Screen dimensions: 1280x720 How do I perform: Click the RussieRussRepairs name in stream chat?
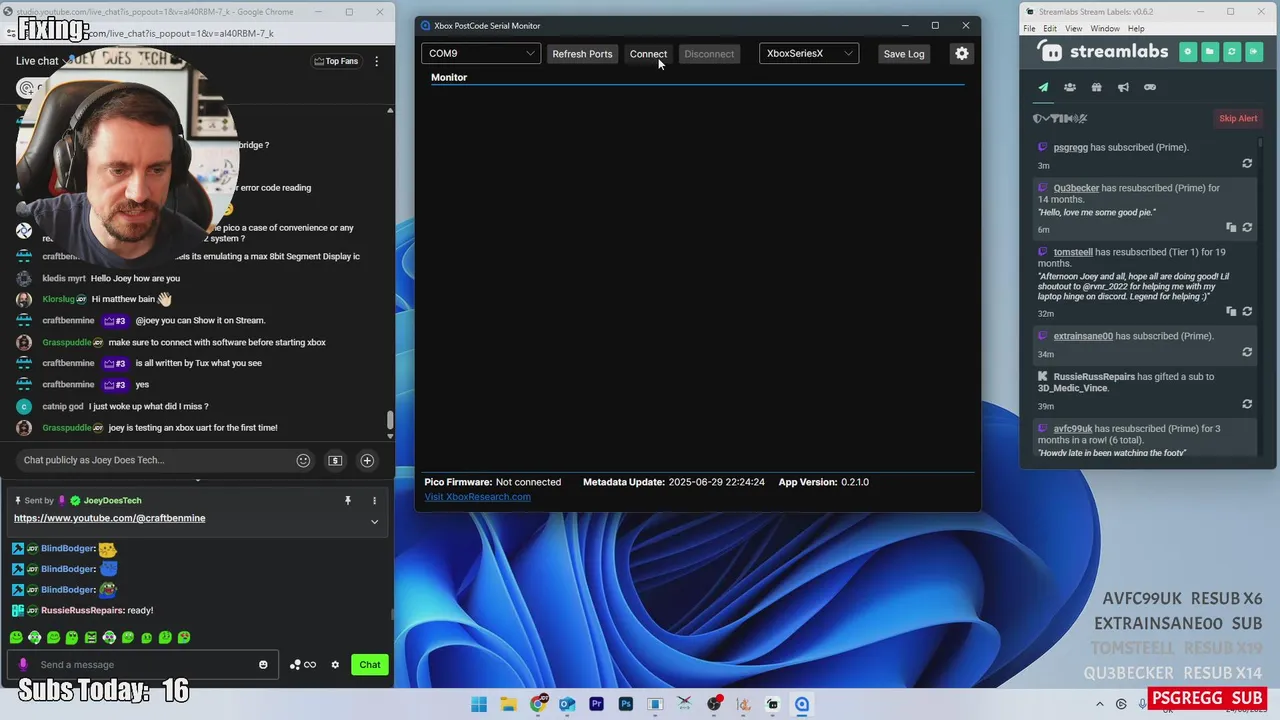click(82, 610)
